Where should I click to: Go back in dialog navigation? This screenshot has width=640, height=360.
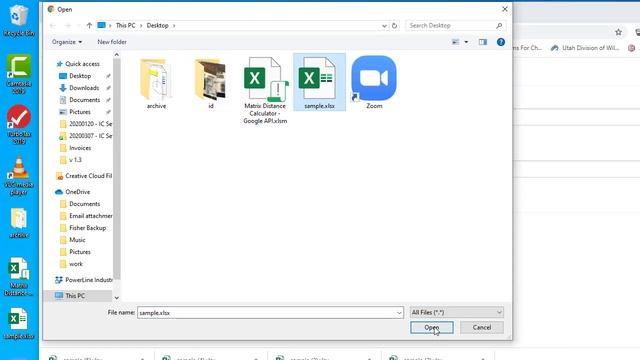tap(53, 25)
